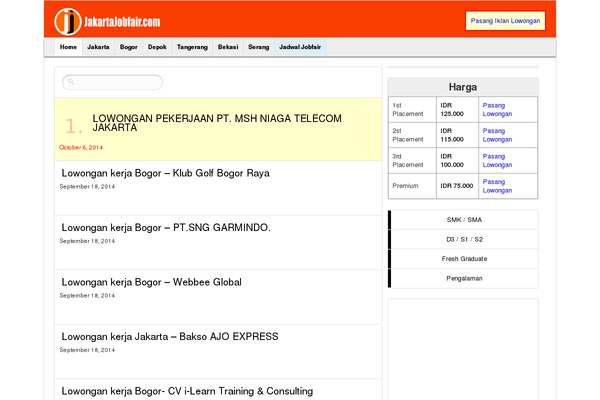This screenshot has height=400, width=600.
Task: Open the Jadwal Jobfair menu item
Action: point(300,47)
